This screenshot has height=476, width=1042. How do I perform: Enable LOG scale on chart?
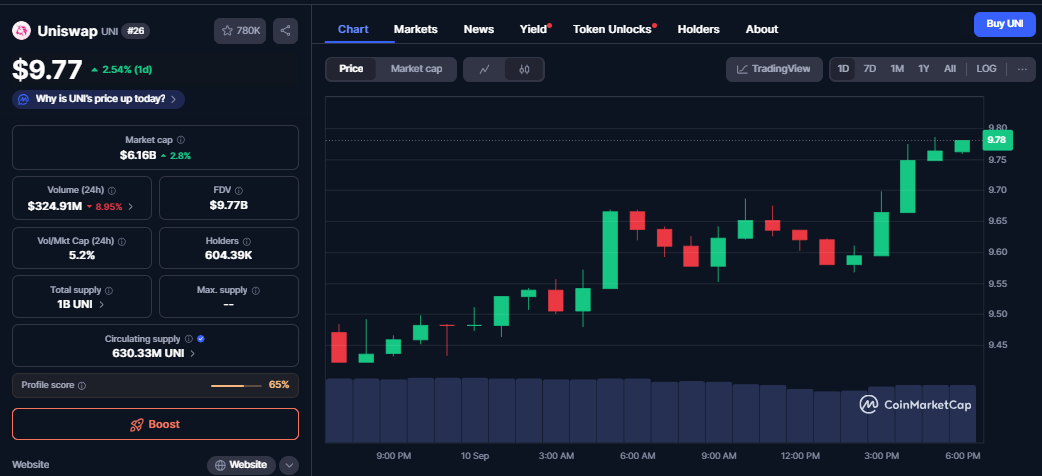986,69
